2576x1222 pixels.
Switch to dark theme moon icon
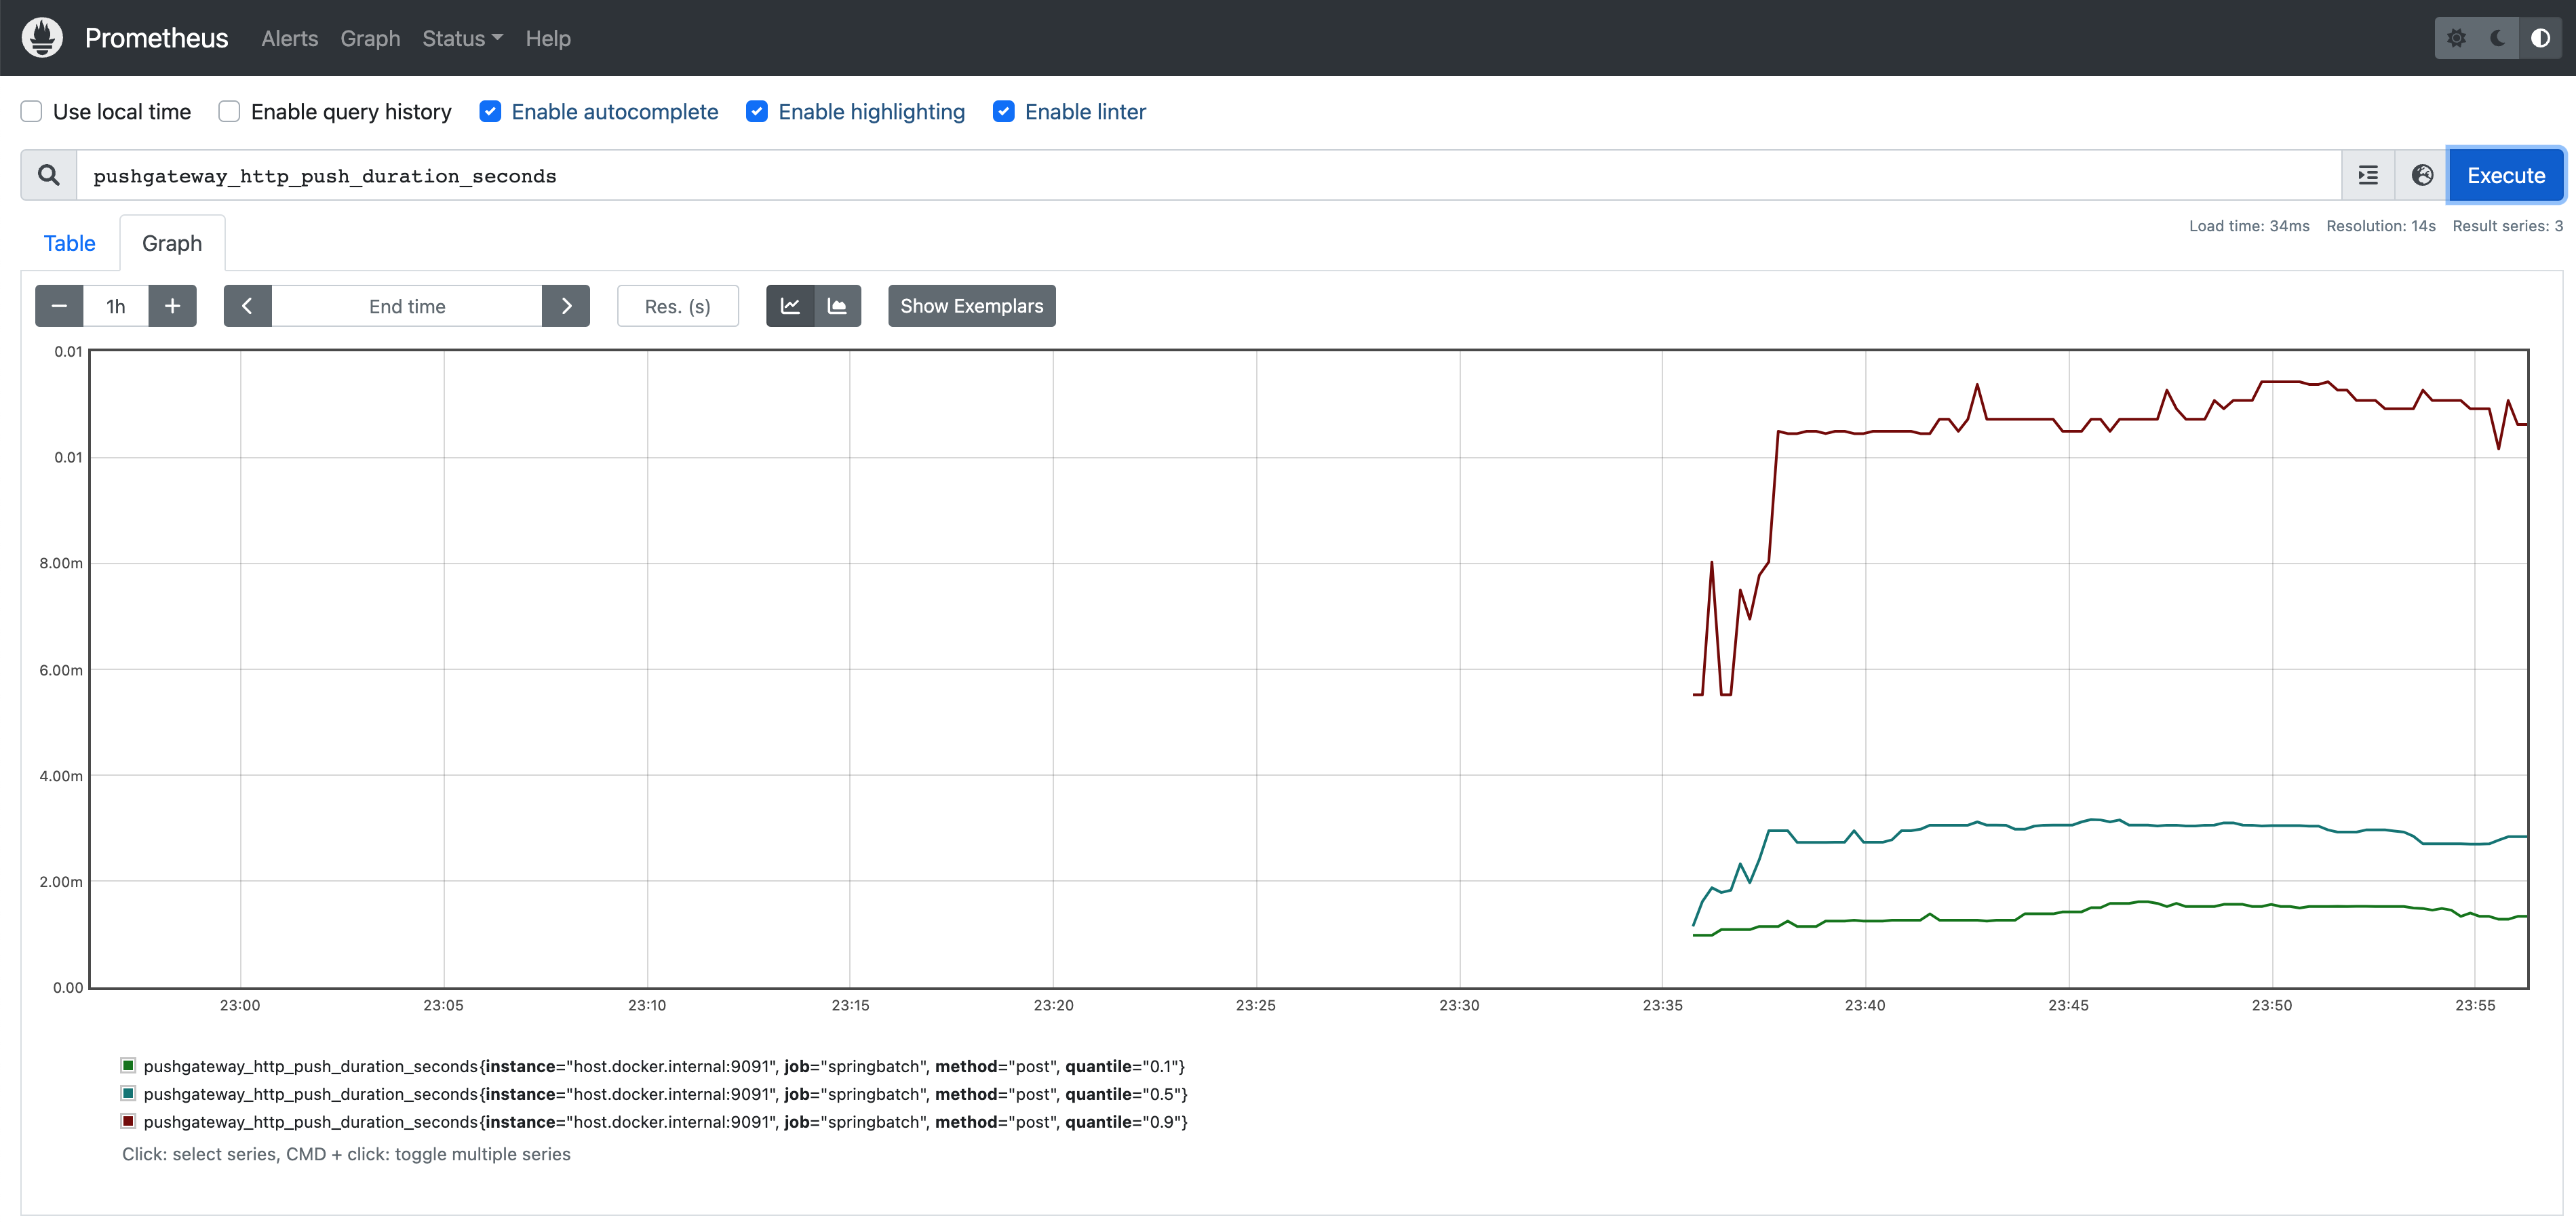click(x=2498, y=38)
